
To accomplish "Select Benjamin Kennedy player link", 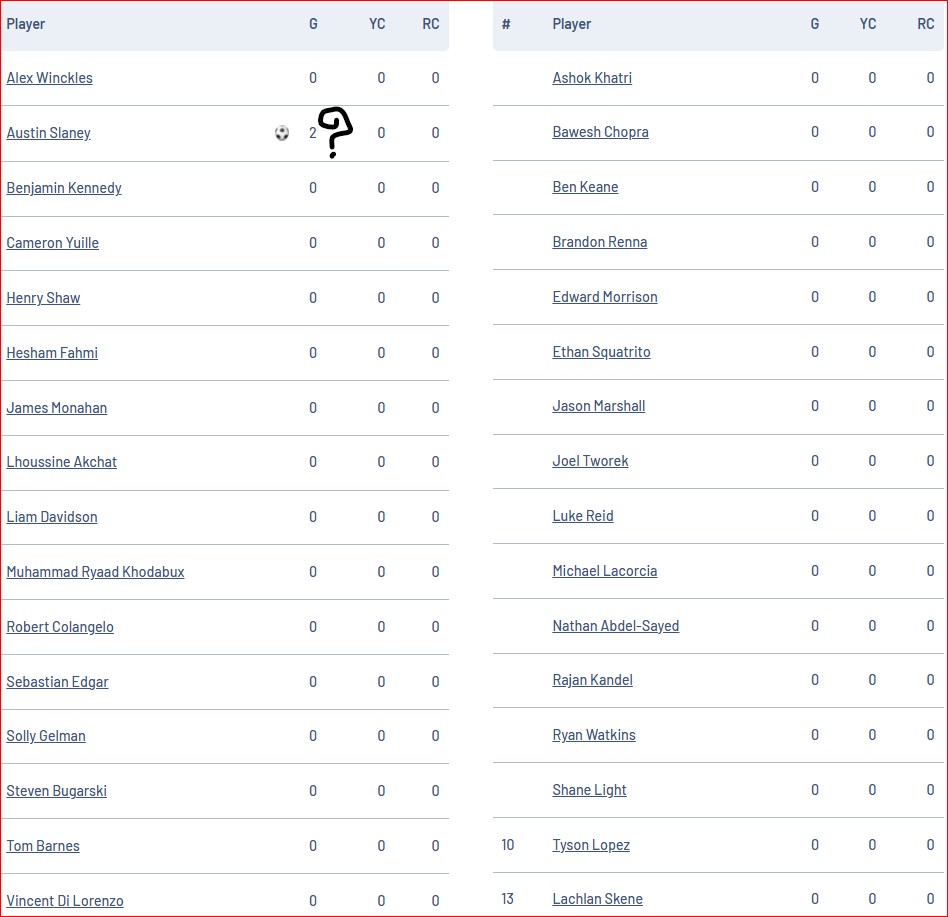I will point(64,188).
